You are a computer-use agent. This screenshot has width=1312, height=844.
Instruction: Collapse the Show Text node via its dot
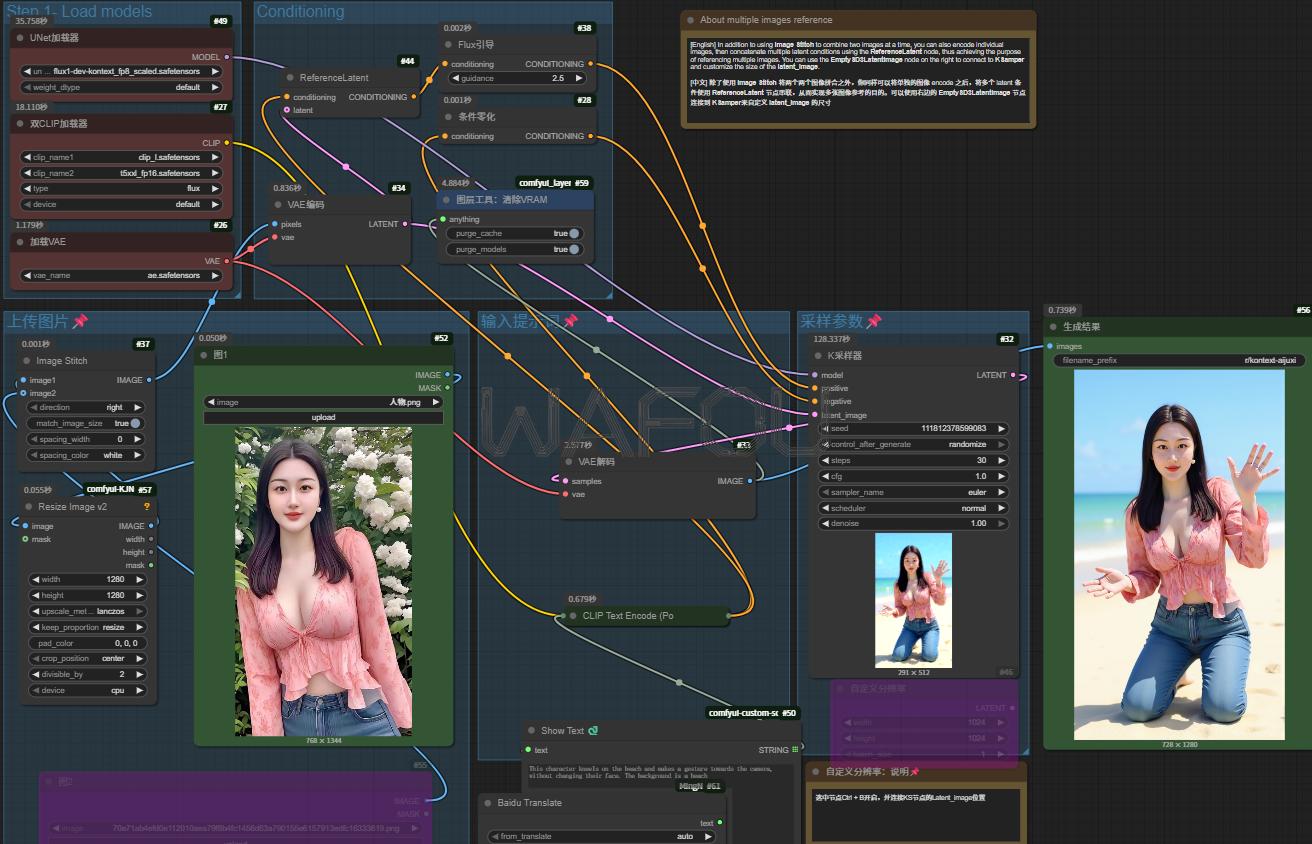(x=530, y=730)
